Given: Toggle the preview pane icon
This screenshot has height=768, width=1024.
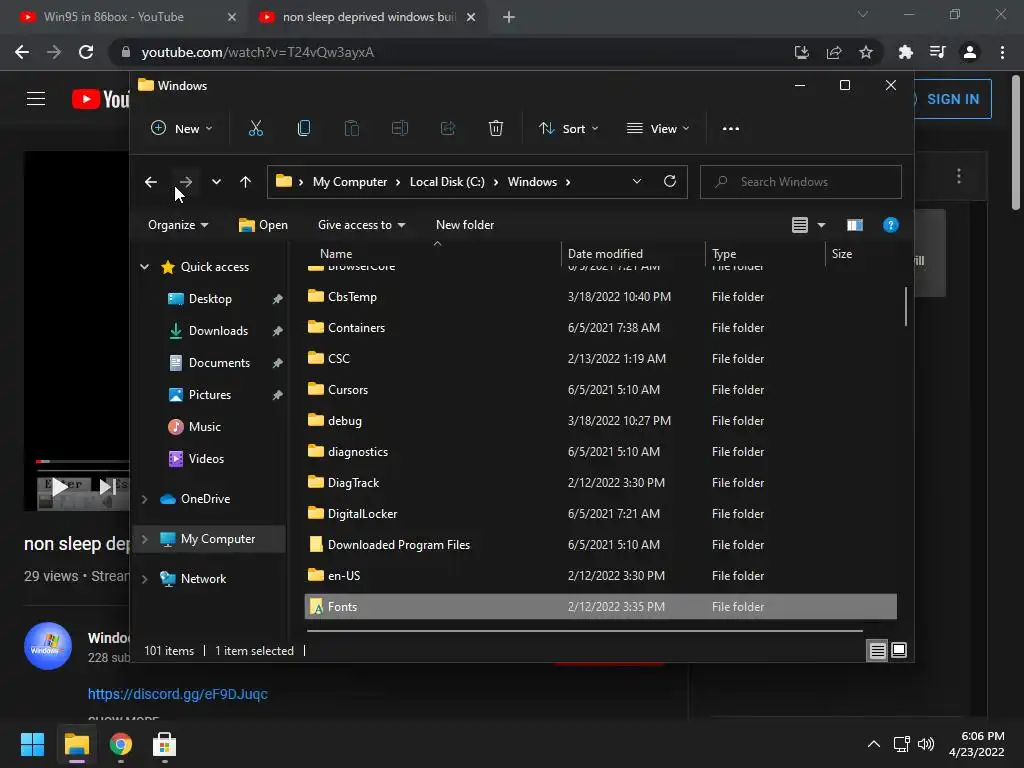Looking at the screenshot, I should pyautogui.click(x=855, y=225).
